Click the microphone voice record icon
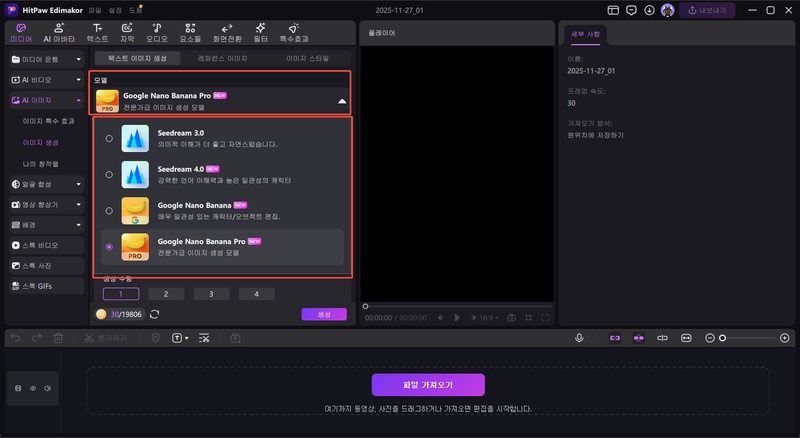The width and height of the screenshot is (800, 438). (x=579, y=338)
